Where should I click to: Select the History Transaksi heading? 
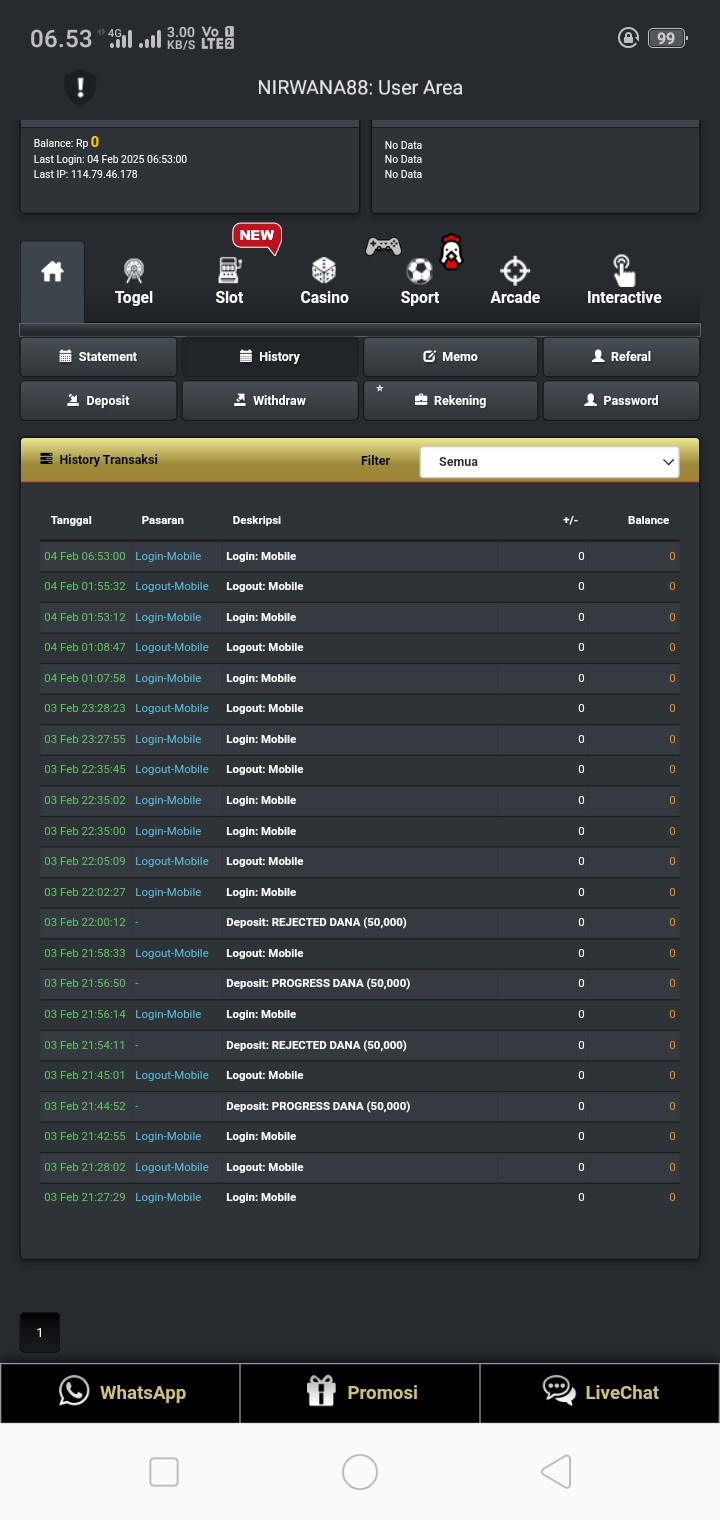click(x=108, y=460)
